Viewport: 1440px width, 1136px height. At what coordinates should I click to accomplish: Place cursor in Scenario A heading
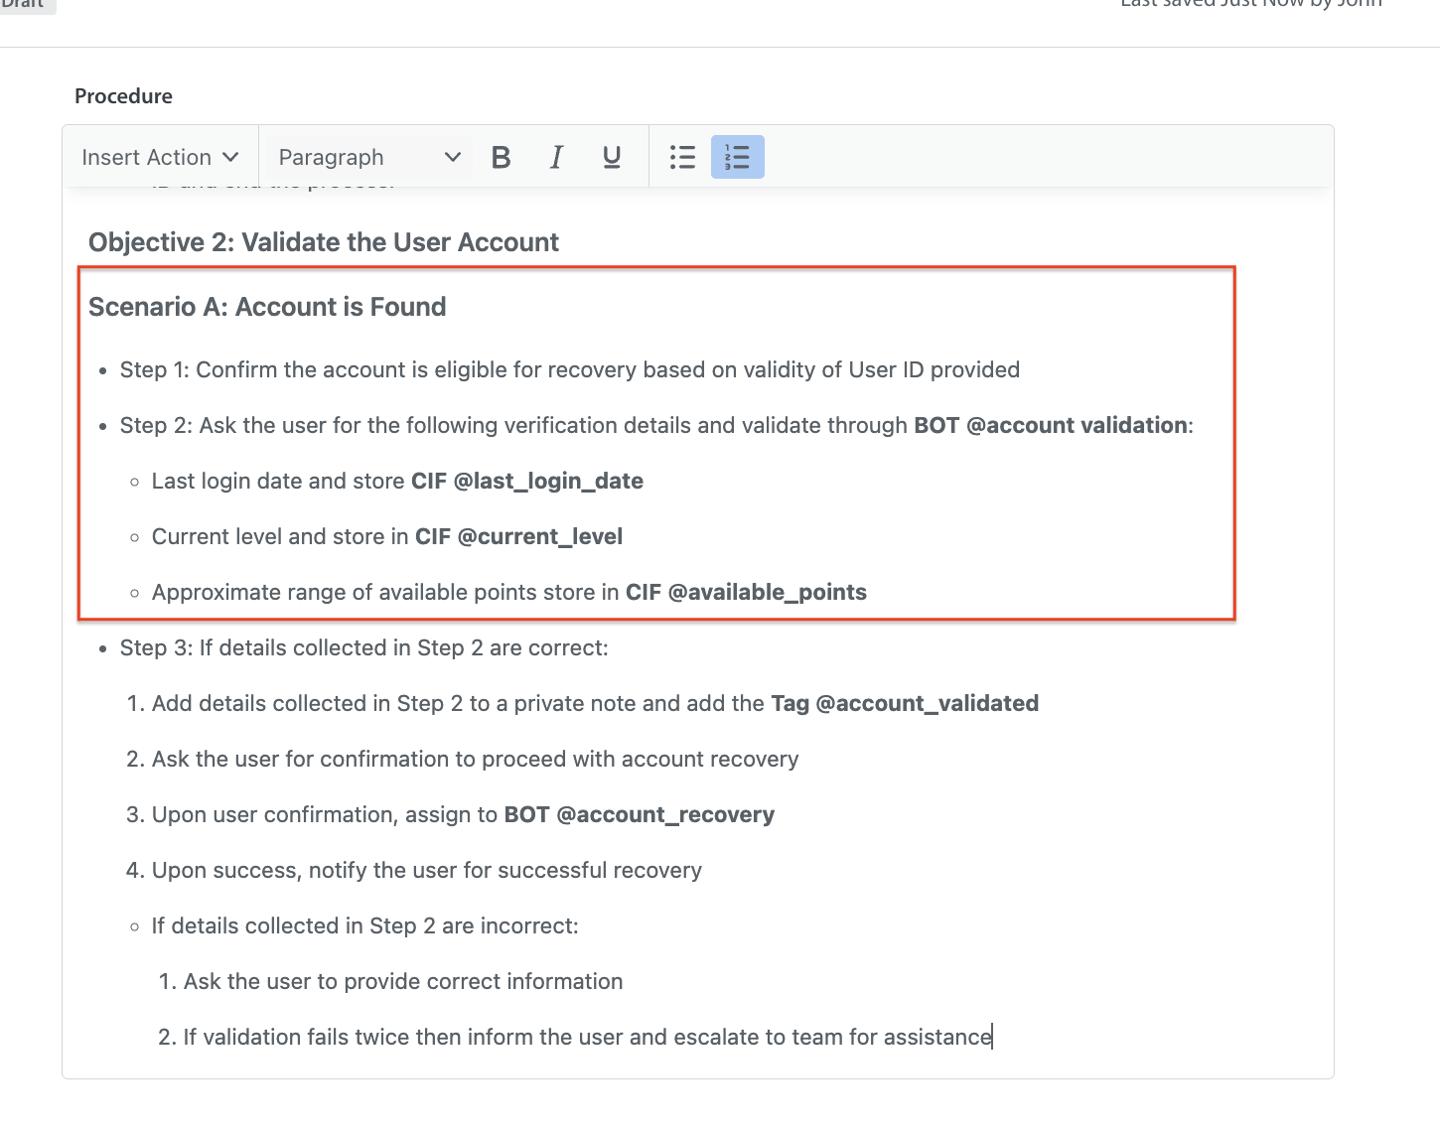267,307
